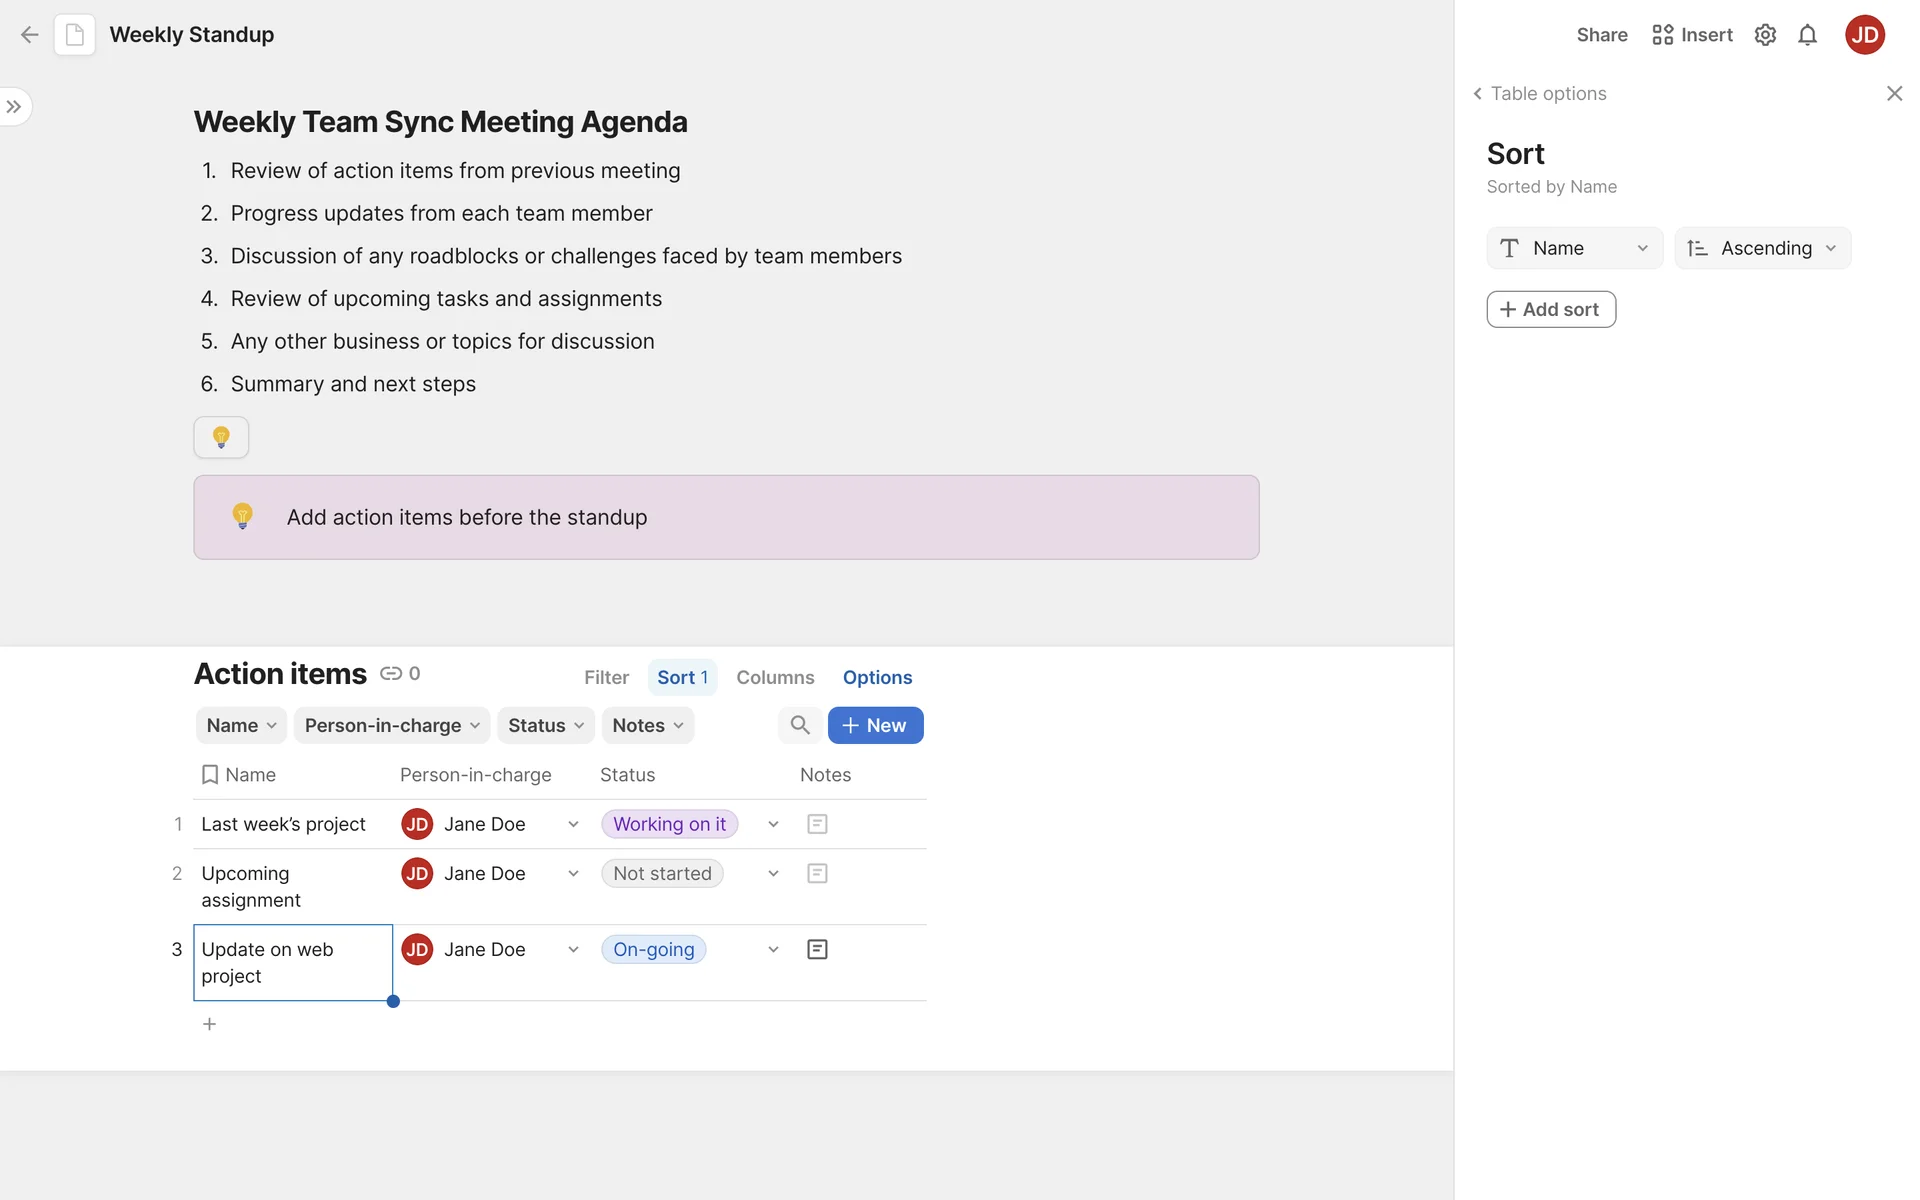
Task: Open the Person-in-charge column chip dropdown
Action: pos(392,725)
